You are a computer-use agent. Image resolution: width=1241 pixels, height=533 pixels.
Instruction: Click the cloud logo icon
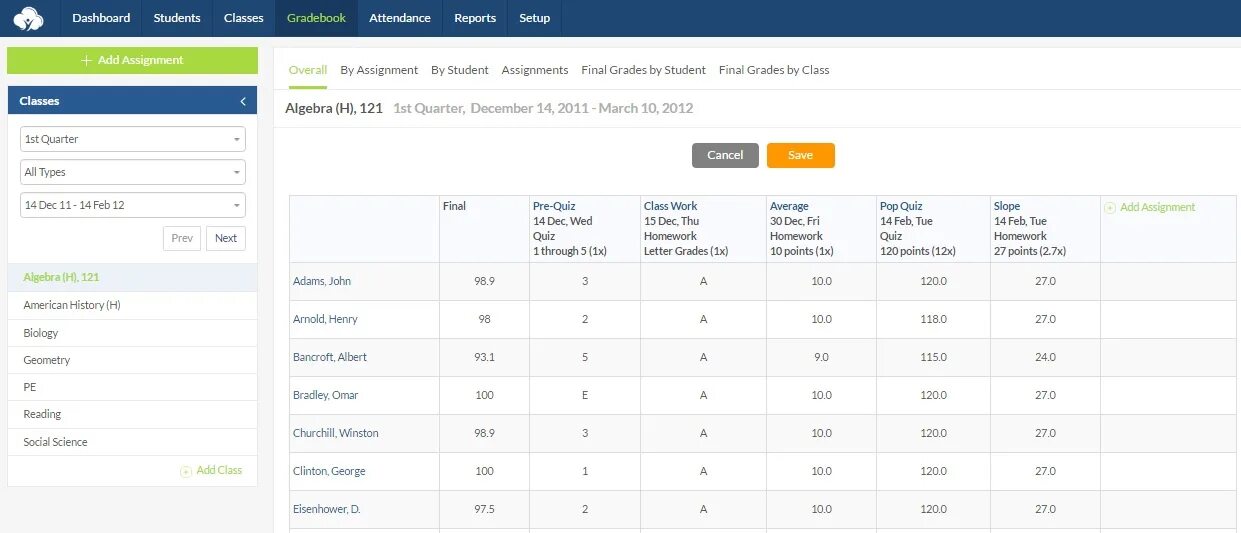click(28, 18)
